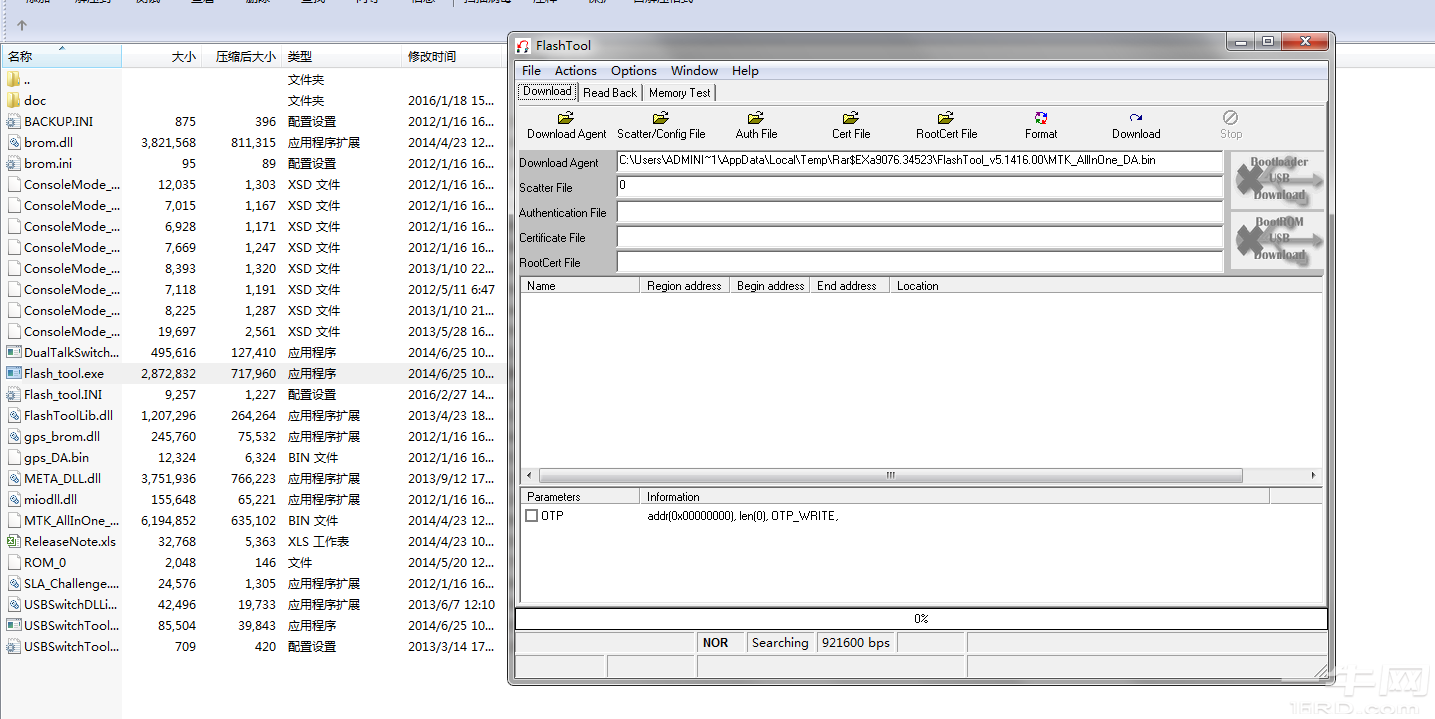Start flashing with the Download icon
This screenshot has height=719, width=1435.
[x=1136, y=125]
